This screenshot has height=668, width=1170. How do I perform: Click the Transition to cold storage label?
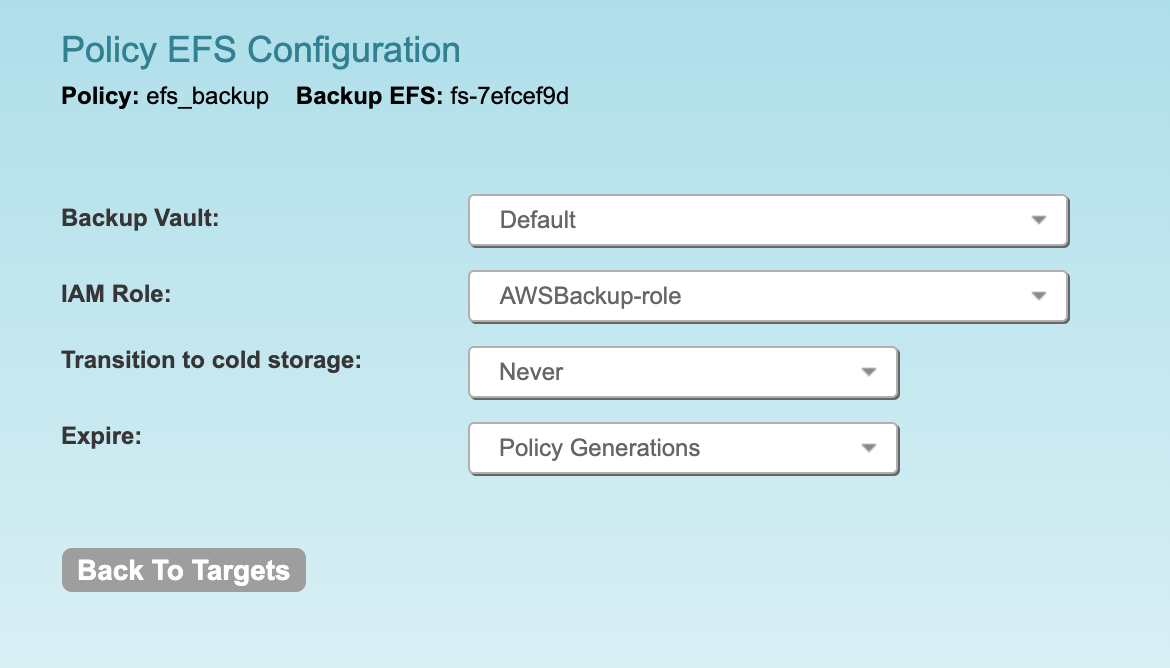pos(211,360)
